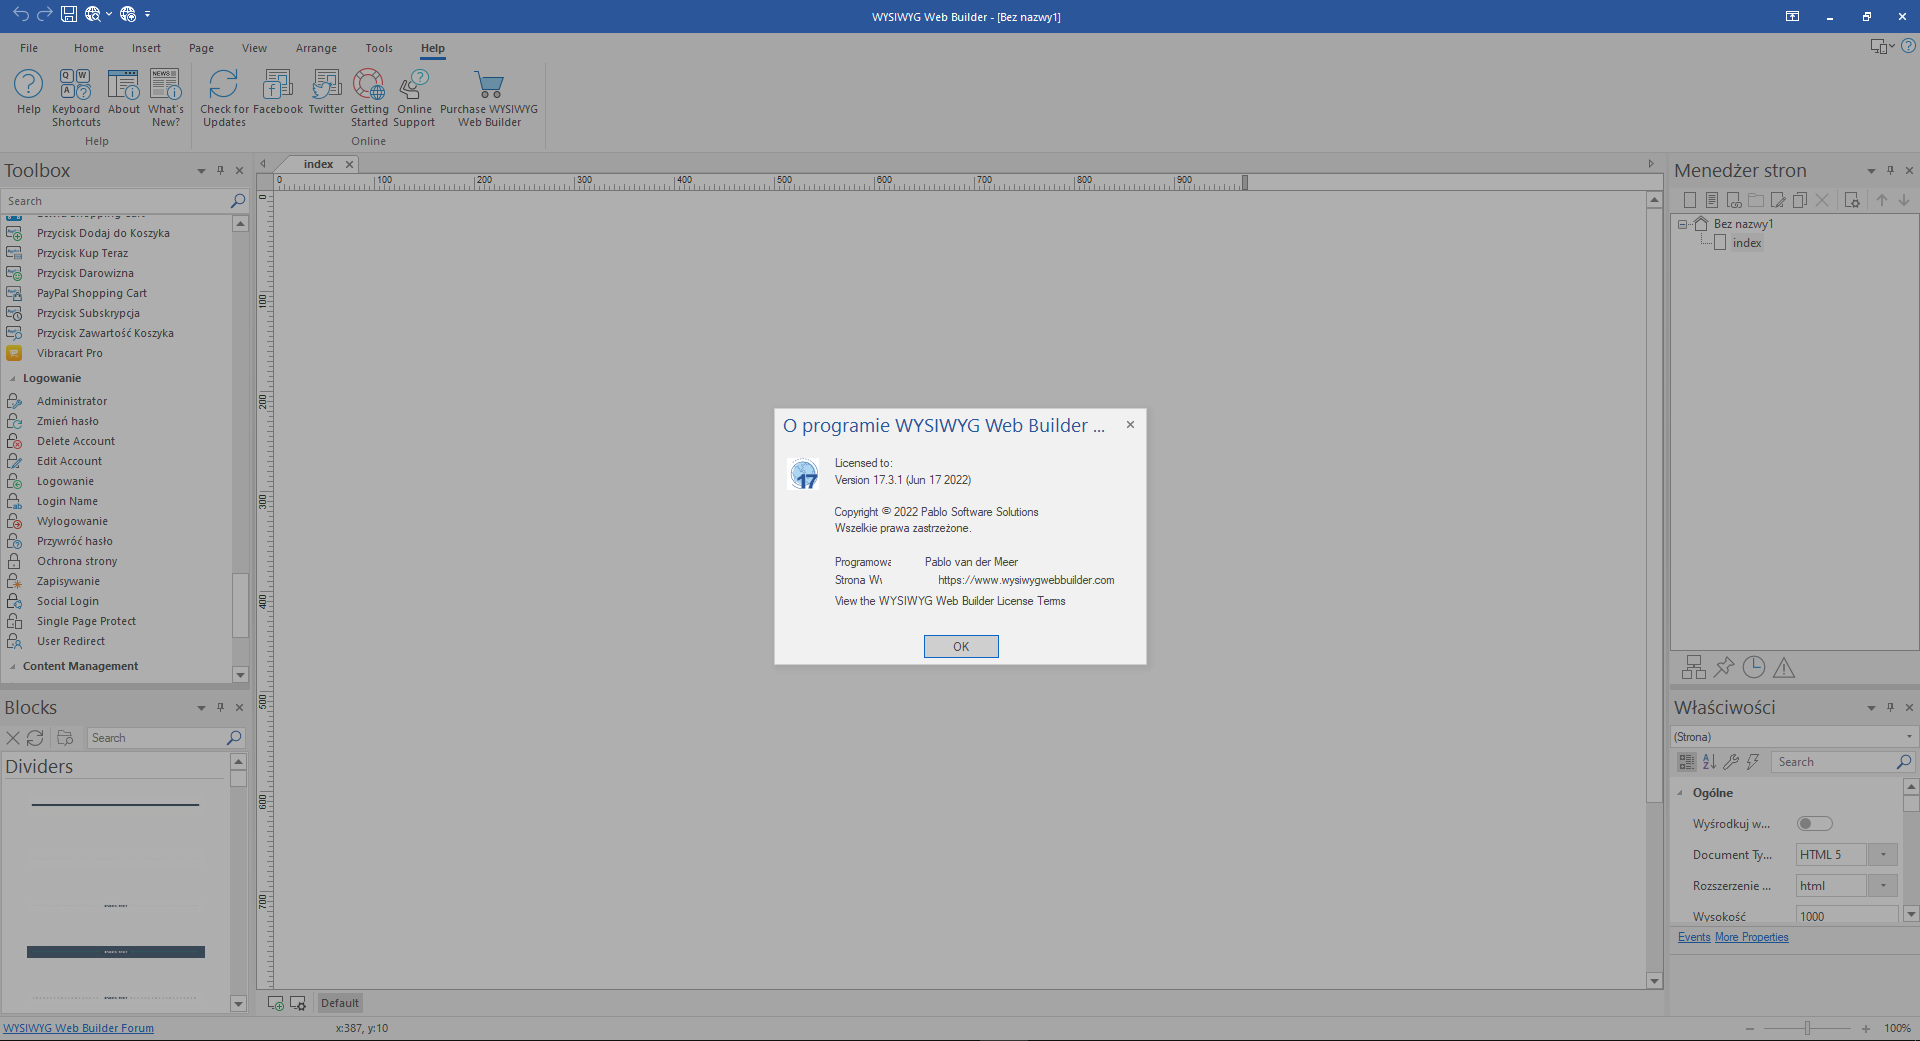Click the Redo icon in title bar
This screenshot has width=1920, height=1041.
pyautogui.click(x=45, y=14)
